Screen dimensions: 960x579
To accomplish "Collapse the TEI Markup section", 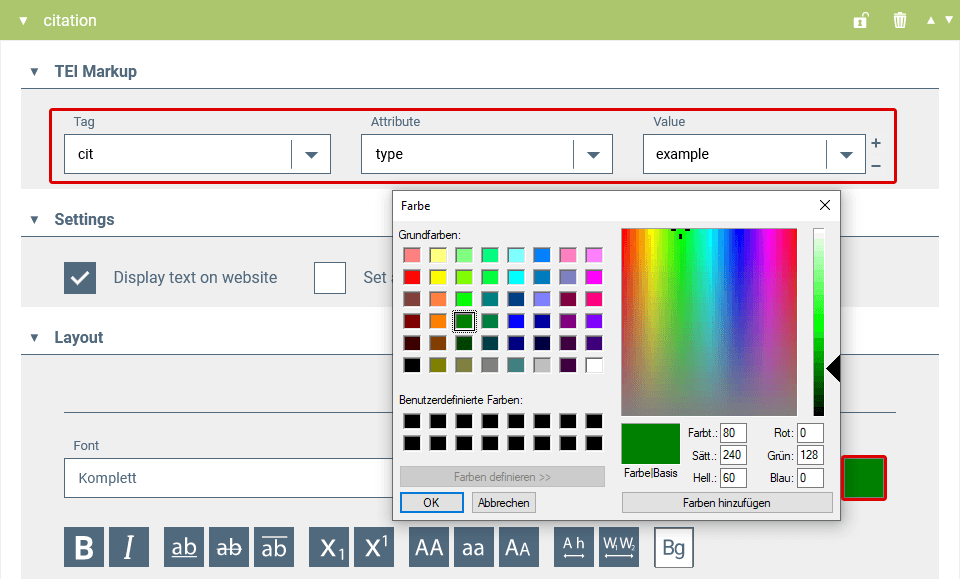I will pyautogui.click(x=34, y=72).
